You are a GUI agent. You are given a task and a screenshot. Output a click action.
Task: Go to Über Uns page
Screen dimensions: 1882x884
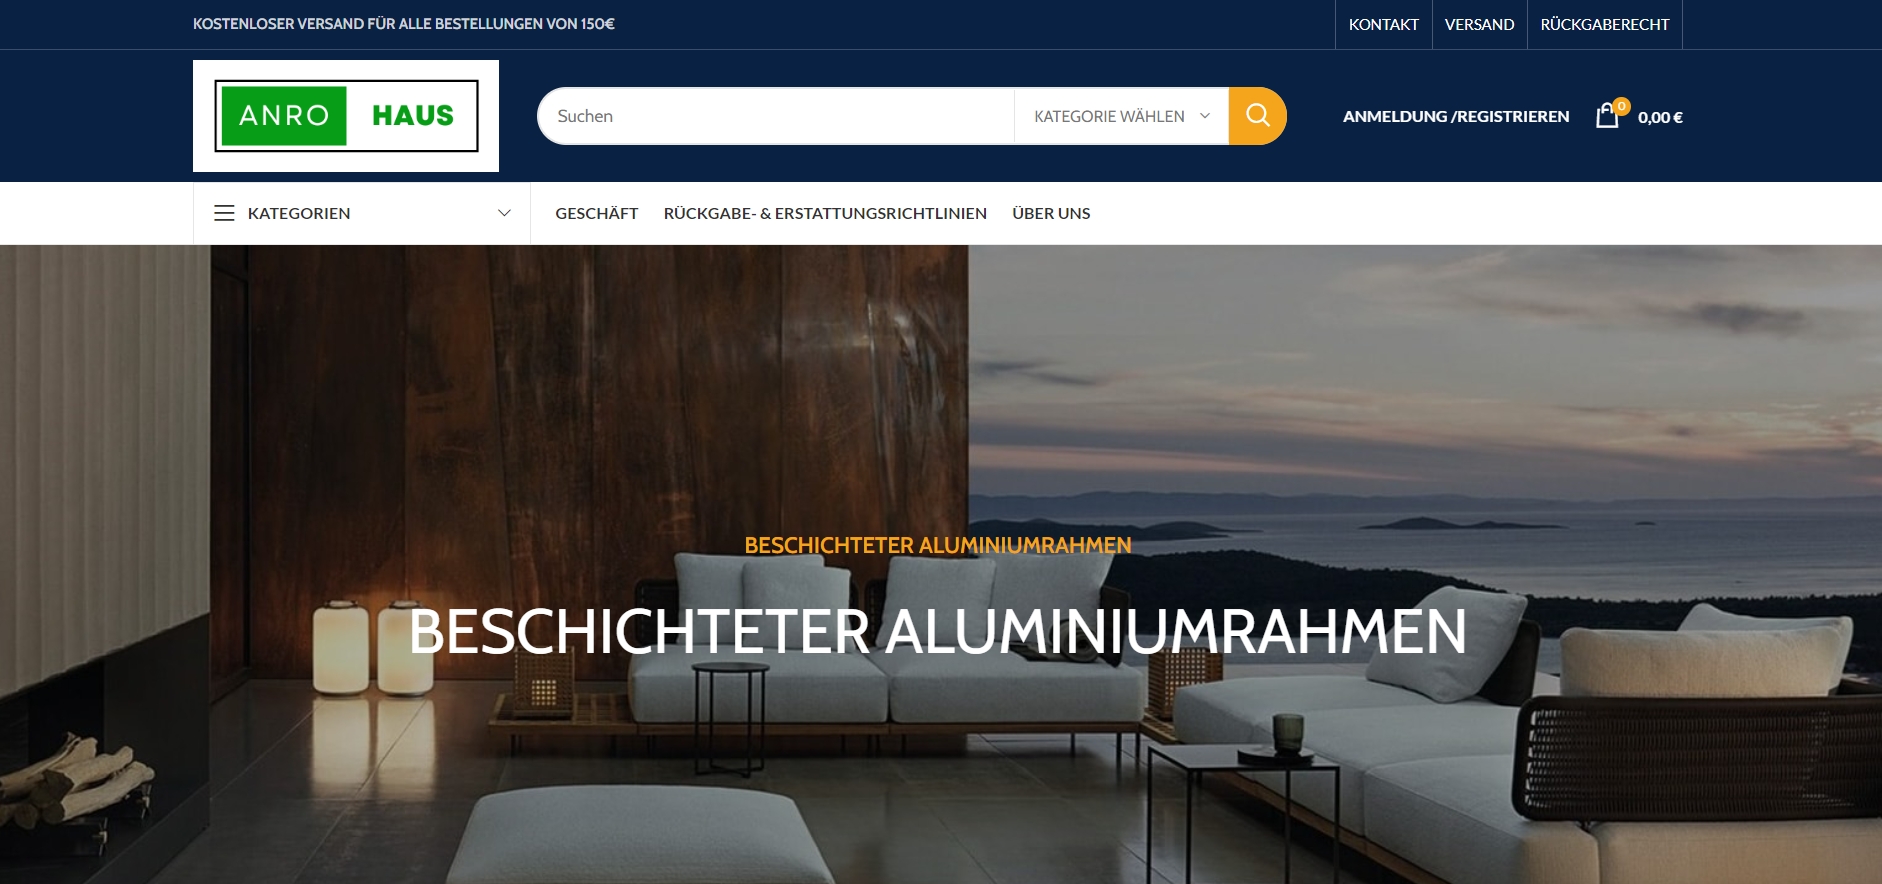click(1051, 213)
